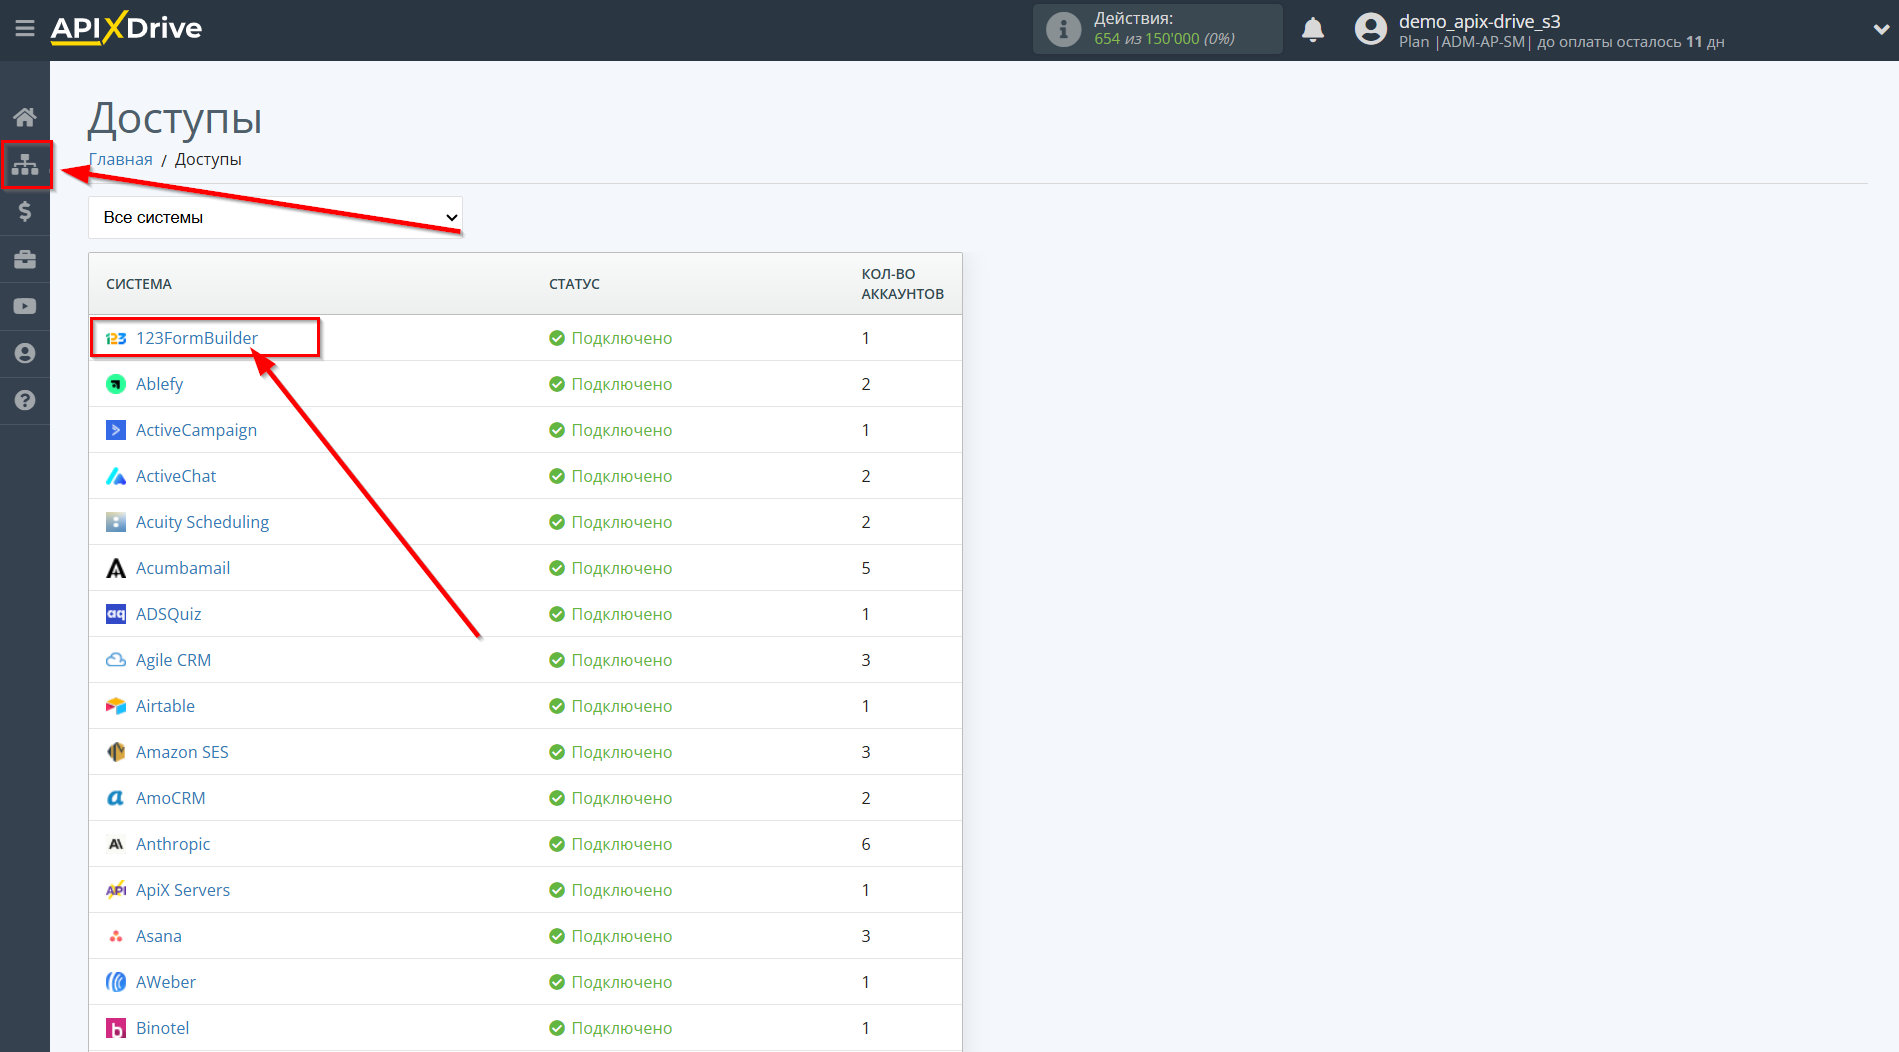Click the Anthropic logo icon

coord(116,844)
